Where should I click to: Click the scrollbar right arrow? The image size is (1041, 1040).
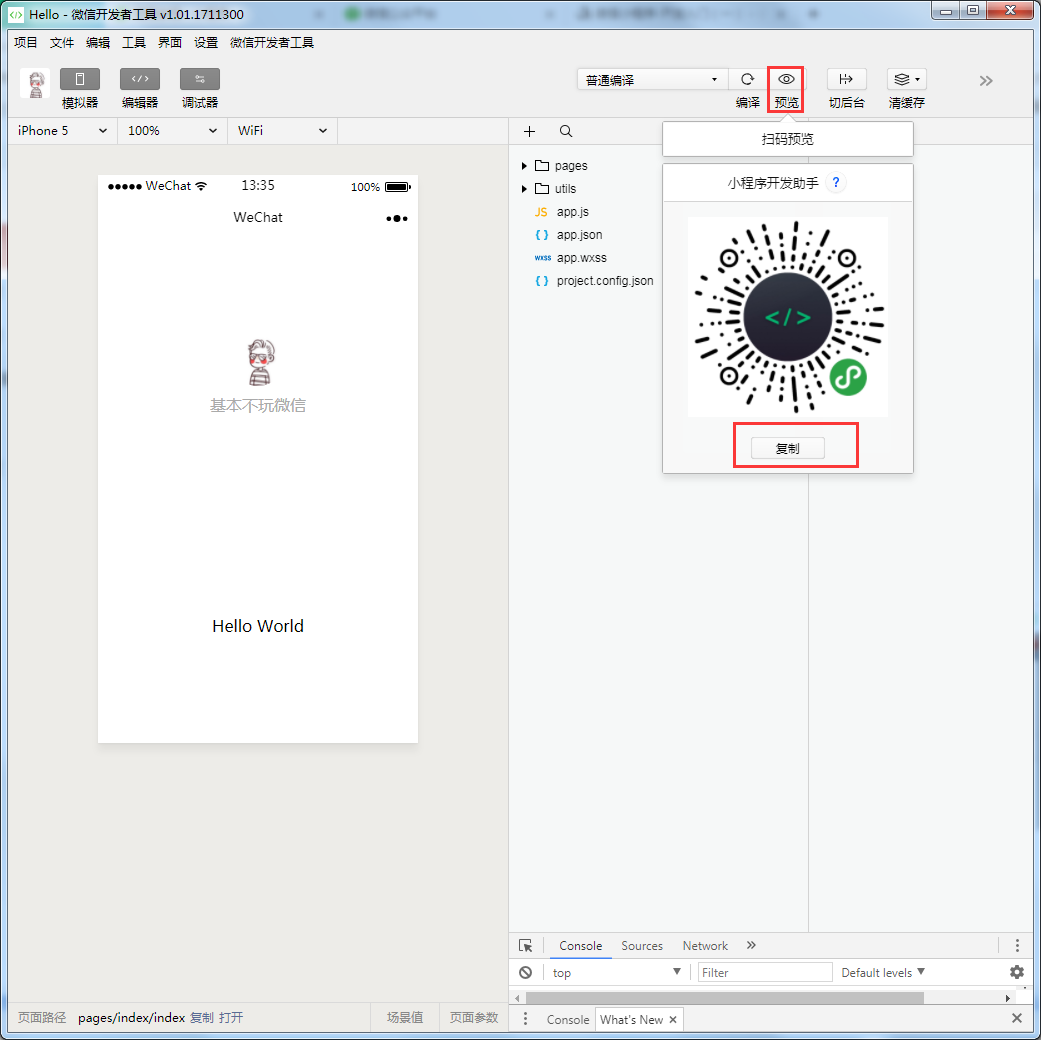point(1008,998)
